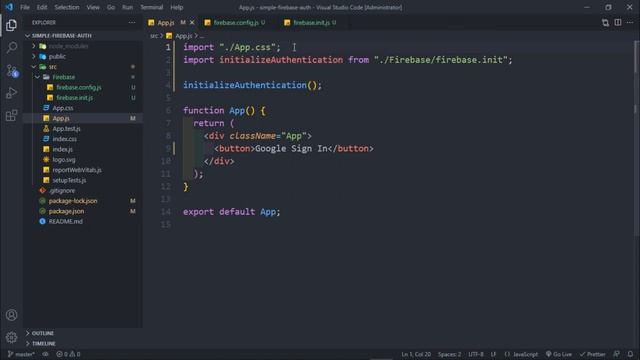Screen dimensions: 640x360
Task: Open the Manage gear icon
Action: [11, 337]
